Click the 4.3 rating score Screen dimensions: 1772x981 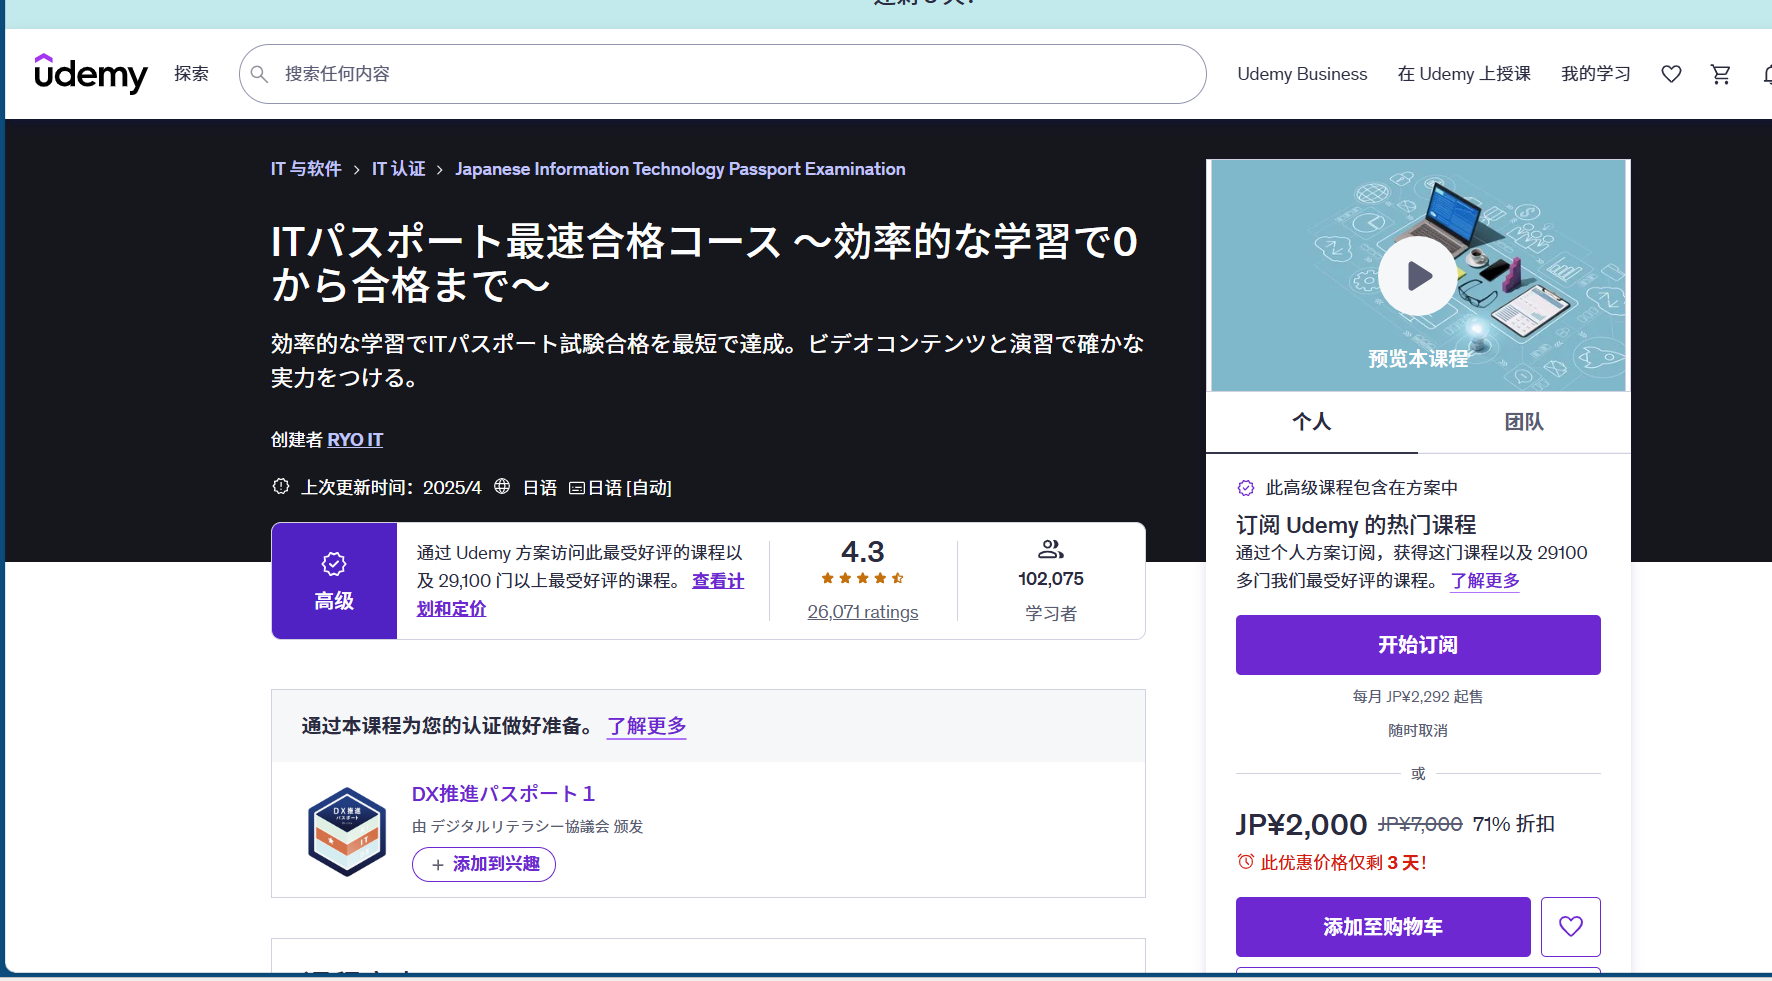[863, 552]
